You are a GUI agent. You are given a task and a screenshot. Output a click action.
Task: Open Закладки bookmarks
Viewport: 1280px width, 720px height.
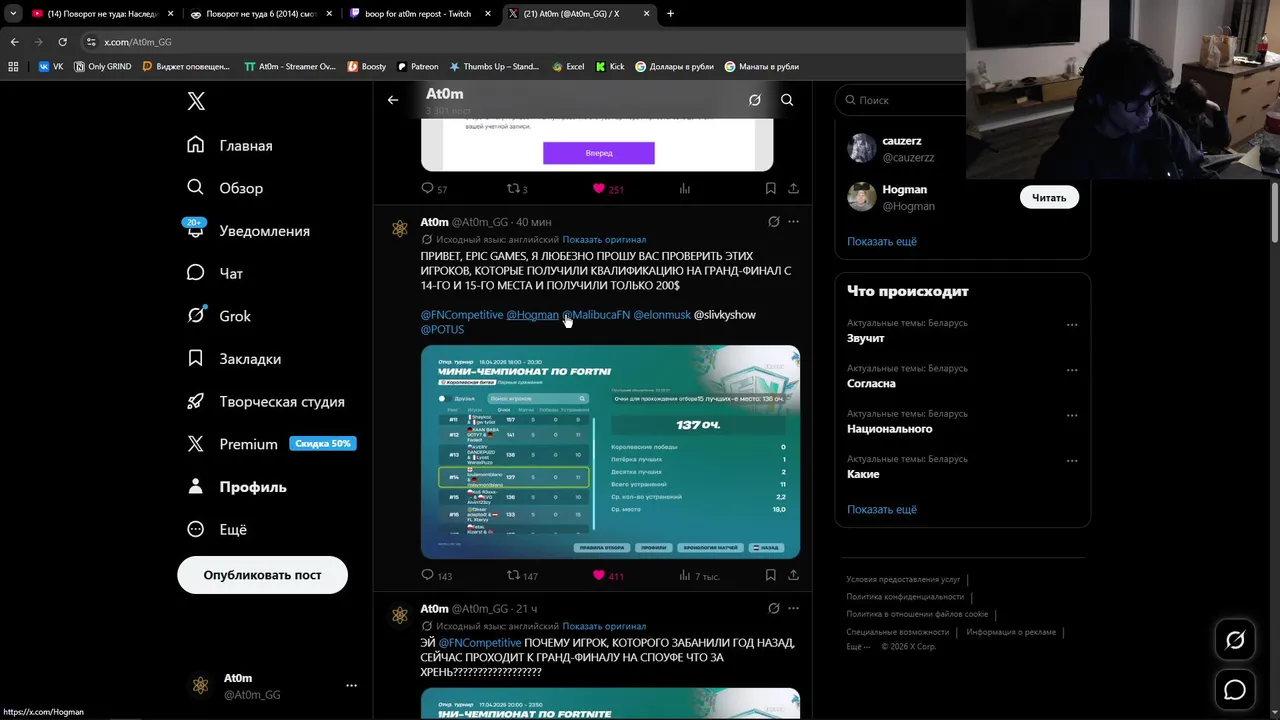(x=234, y=358)
